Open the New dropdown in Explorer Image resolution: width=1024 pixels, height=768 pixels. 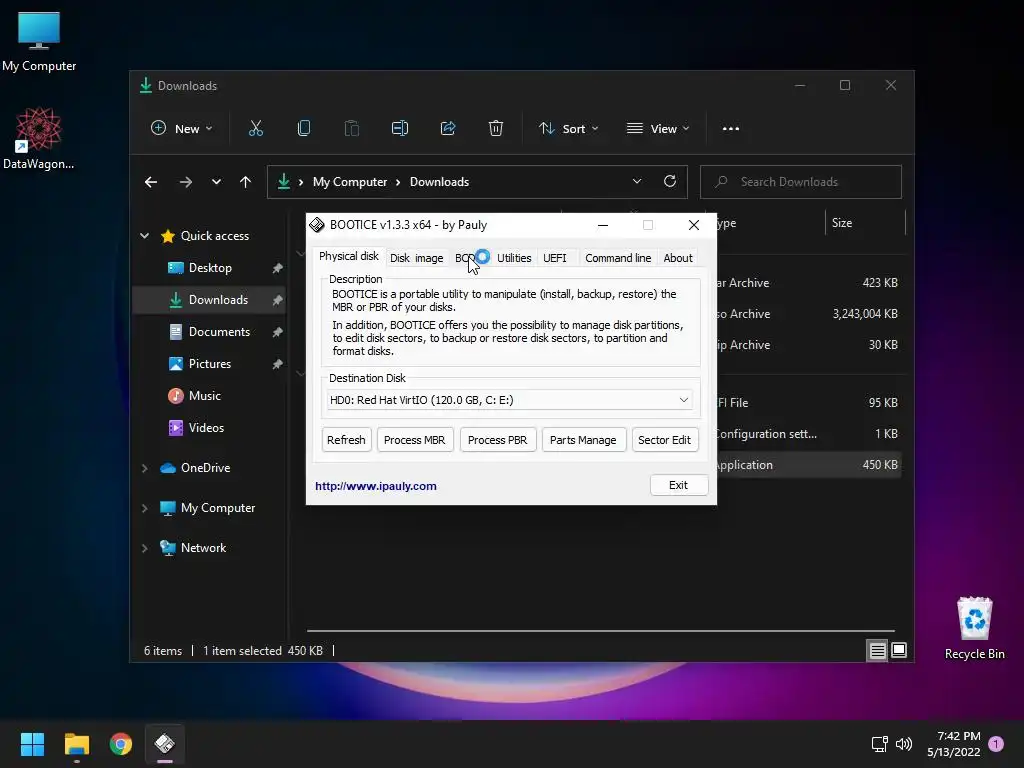click(x=182, y=129)
